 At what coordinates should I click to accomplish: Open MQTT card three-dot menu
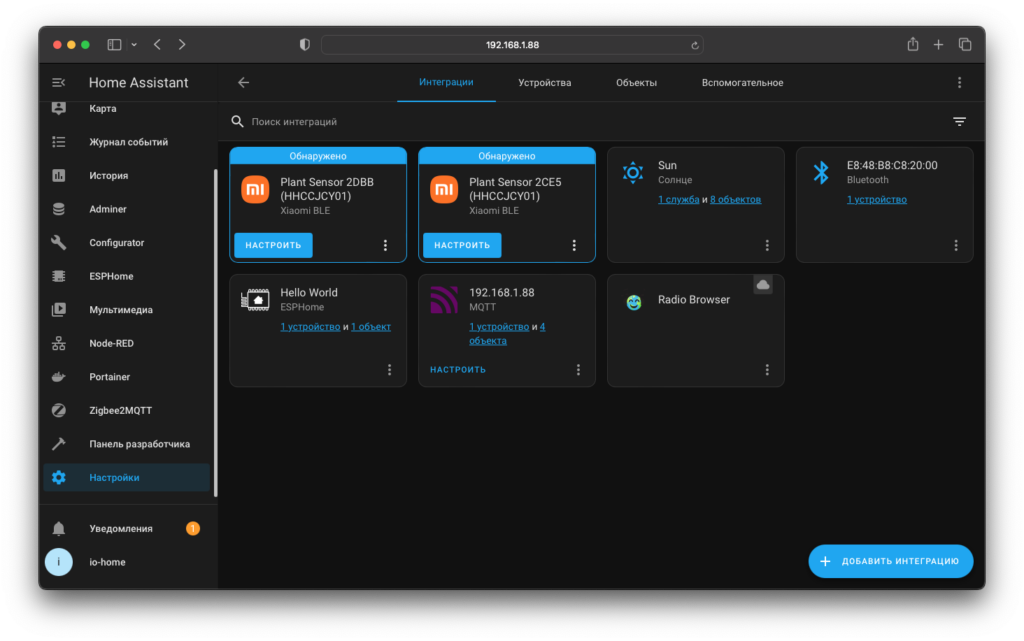(x=578, y=370)
